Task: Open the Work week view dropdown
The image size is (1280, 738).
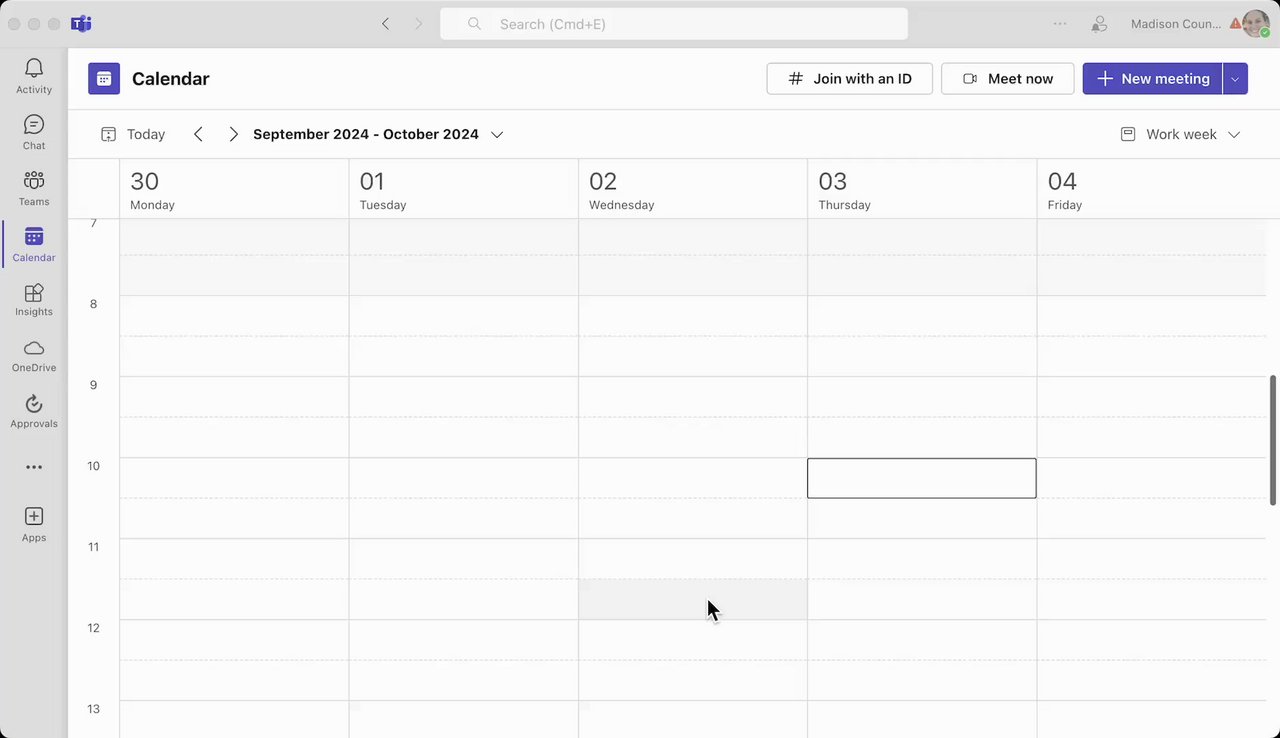Action: pos(1181,134)
